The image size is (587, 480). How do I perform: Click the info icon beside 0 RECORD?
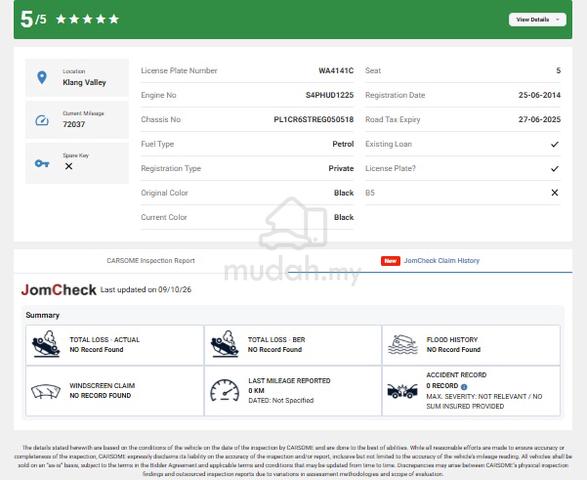(464, 387)
